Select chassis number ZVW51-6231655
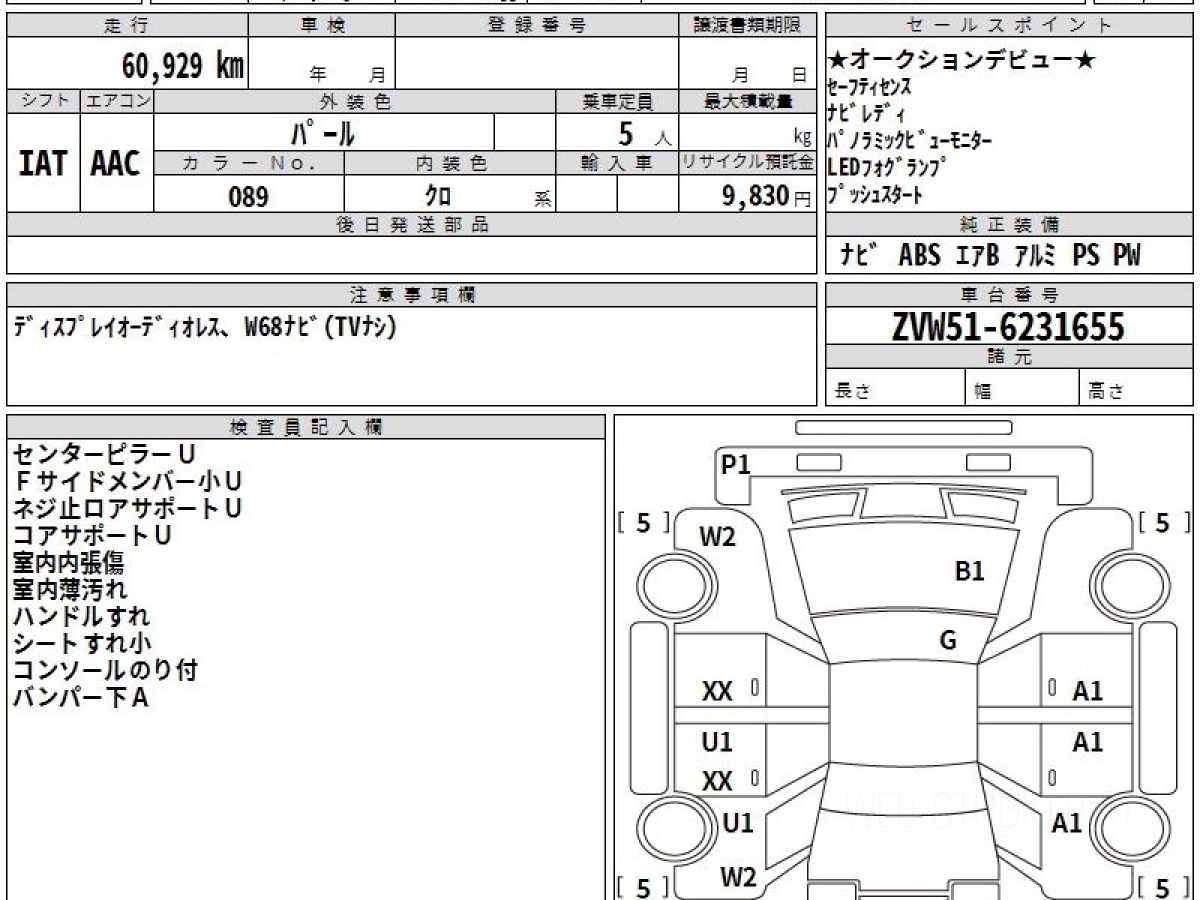The height and width of the screenshot is (900, 1200). click(1008, 326)
